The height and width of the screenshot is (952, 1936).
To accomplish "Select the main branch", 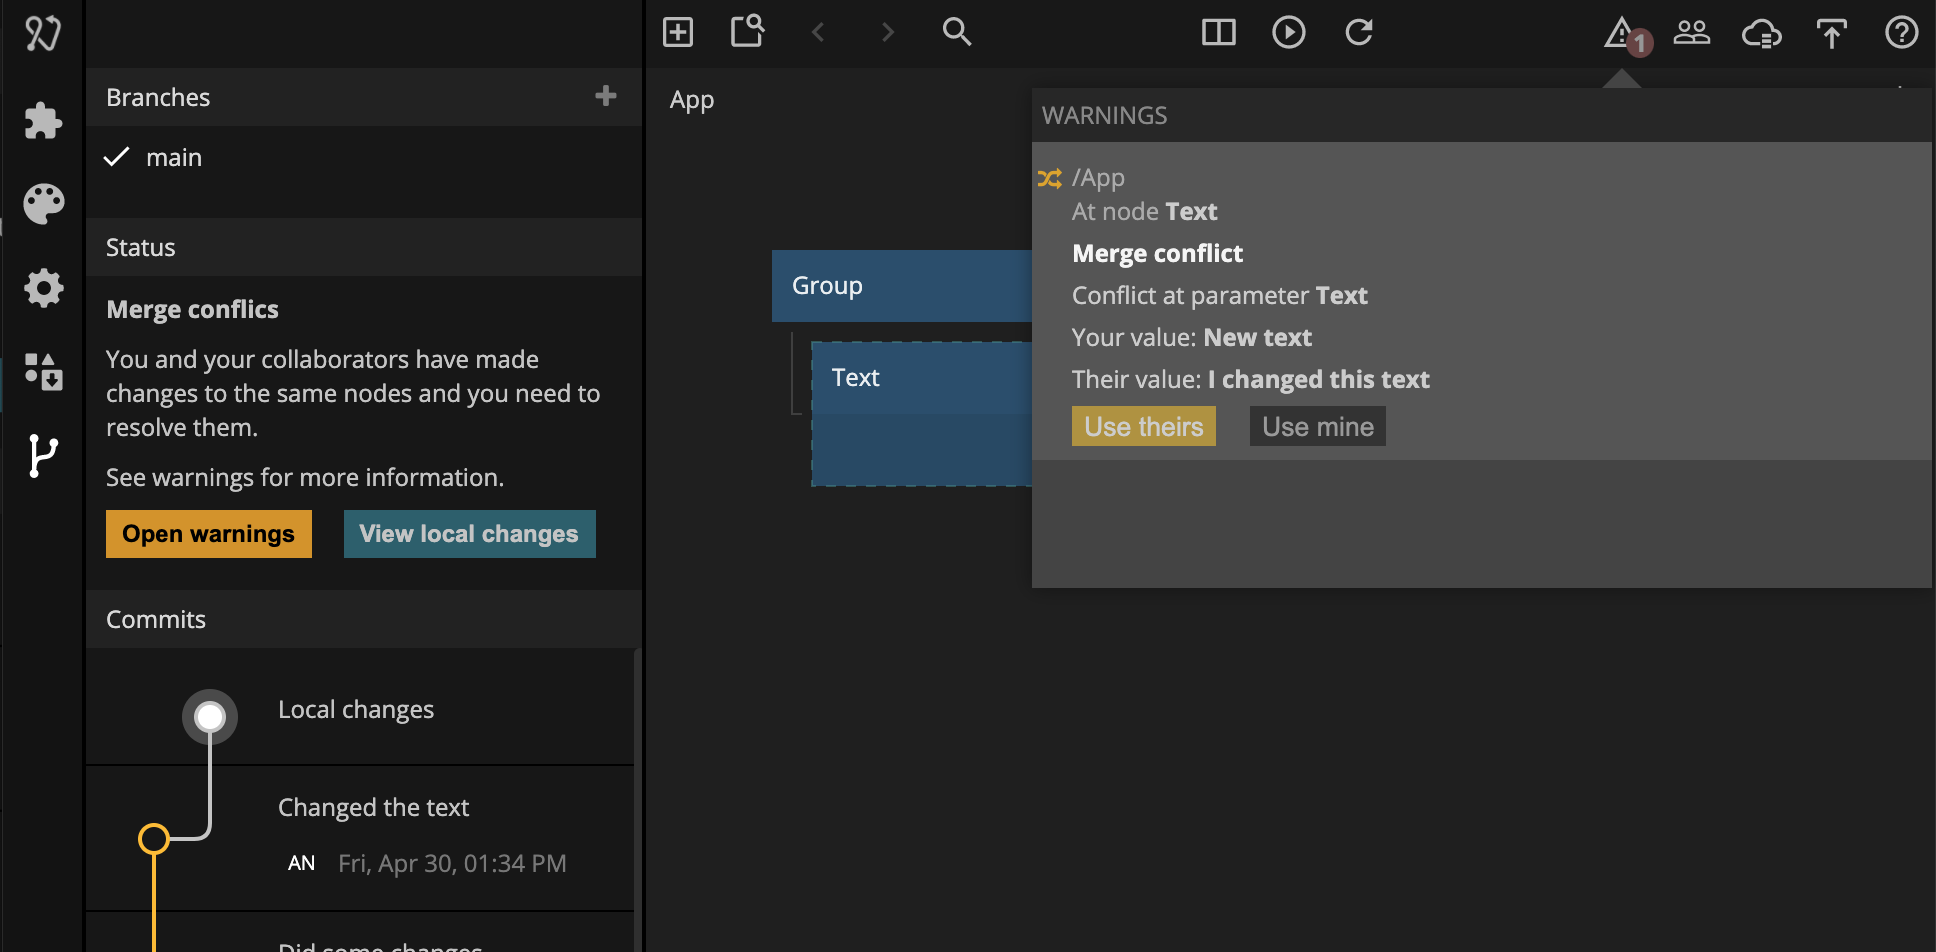I will [x=363, y=157].
